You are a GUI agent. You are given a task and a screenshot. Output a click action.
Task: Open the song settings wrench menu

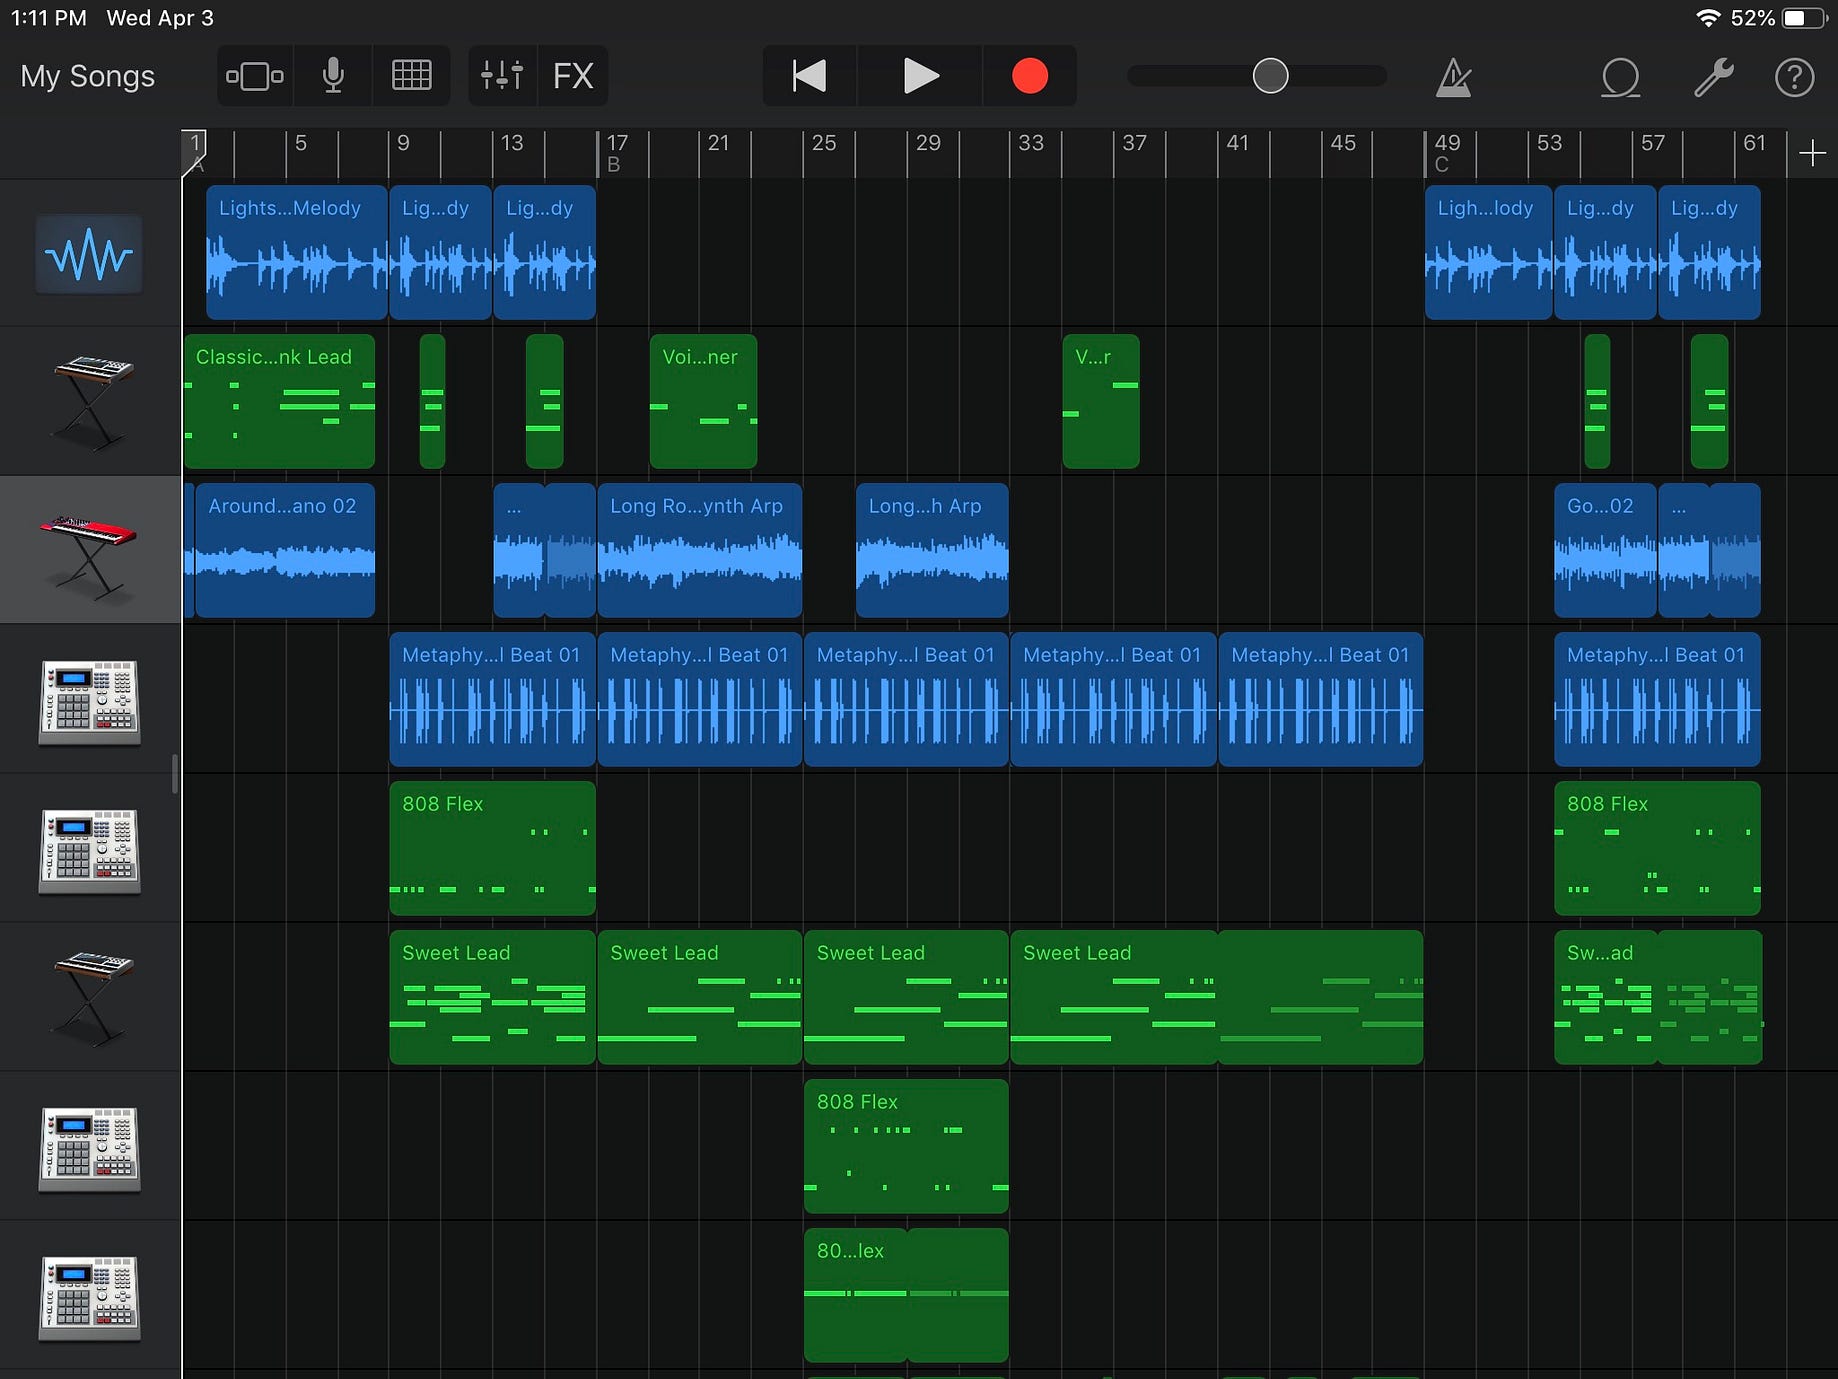pyautogui.click(x=1714, y=75)
